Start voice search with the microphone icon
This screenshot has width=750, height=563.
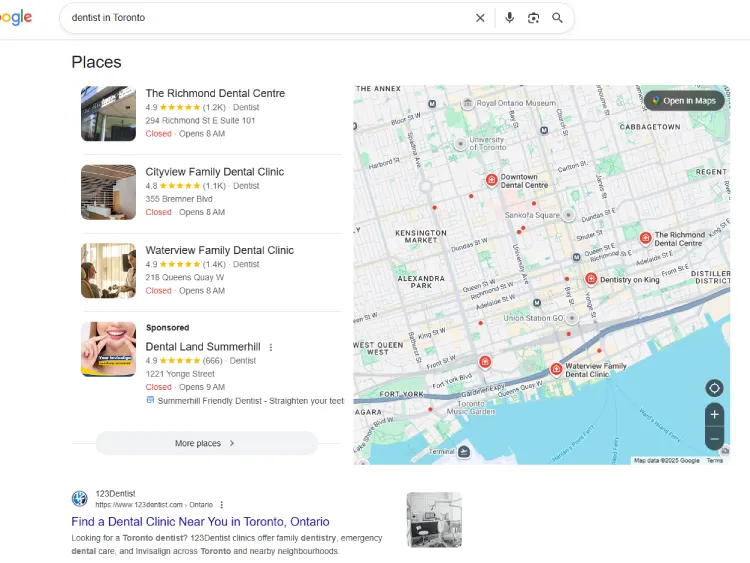[x=509, y=18]
